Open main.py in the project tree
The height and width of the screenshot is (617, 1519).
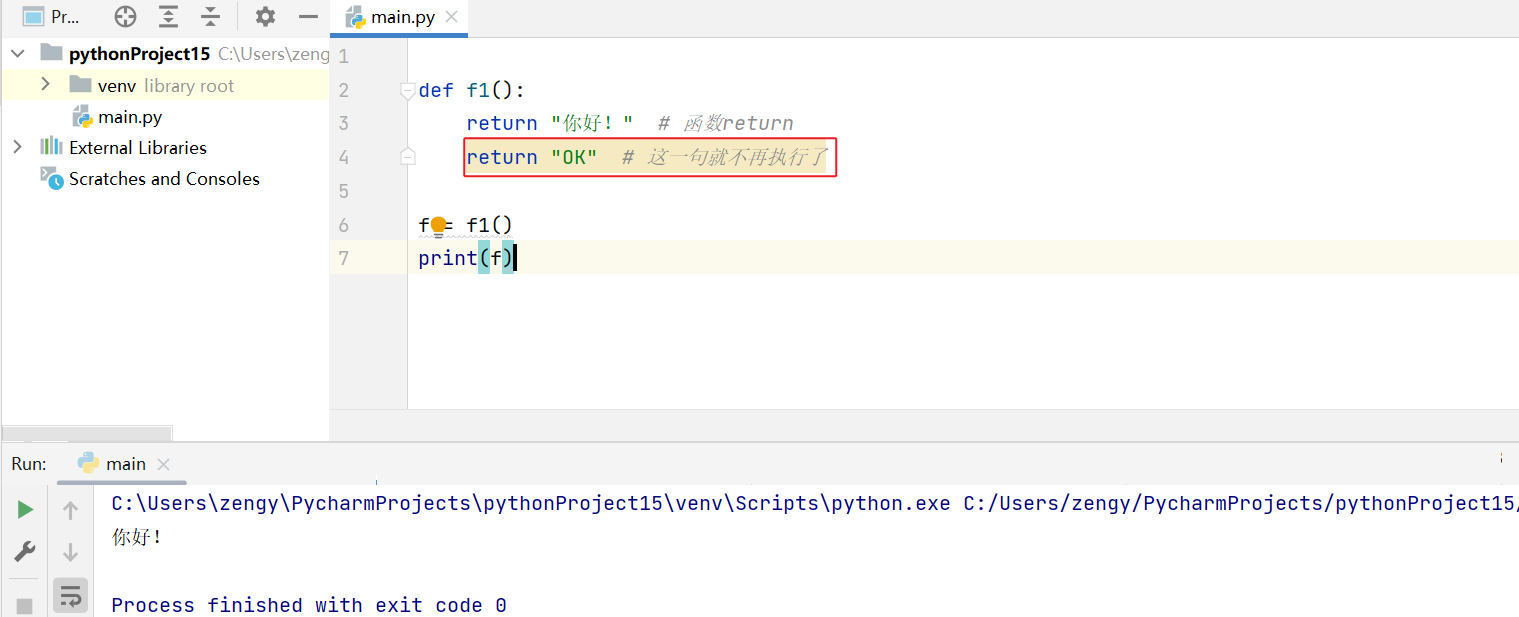130,117
